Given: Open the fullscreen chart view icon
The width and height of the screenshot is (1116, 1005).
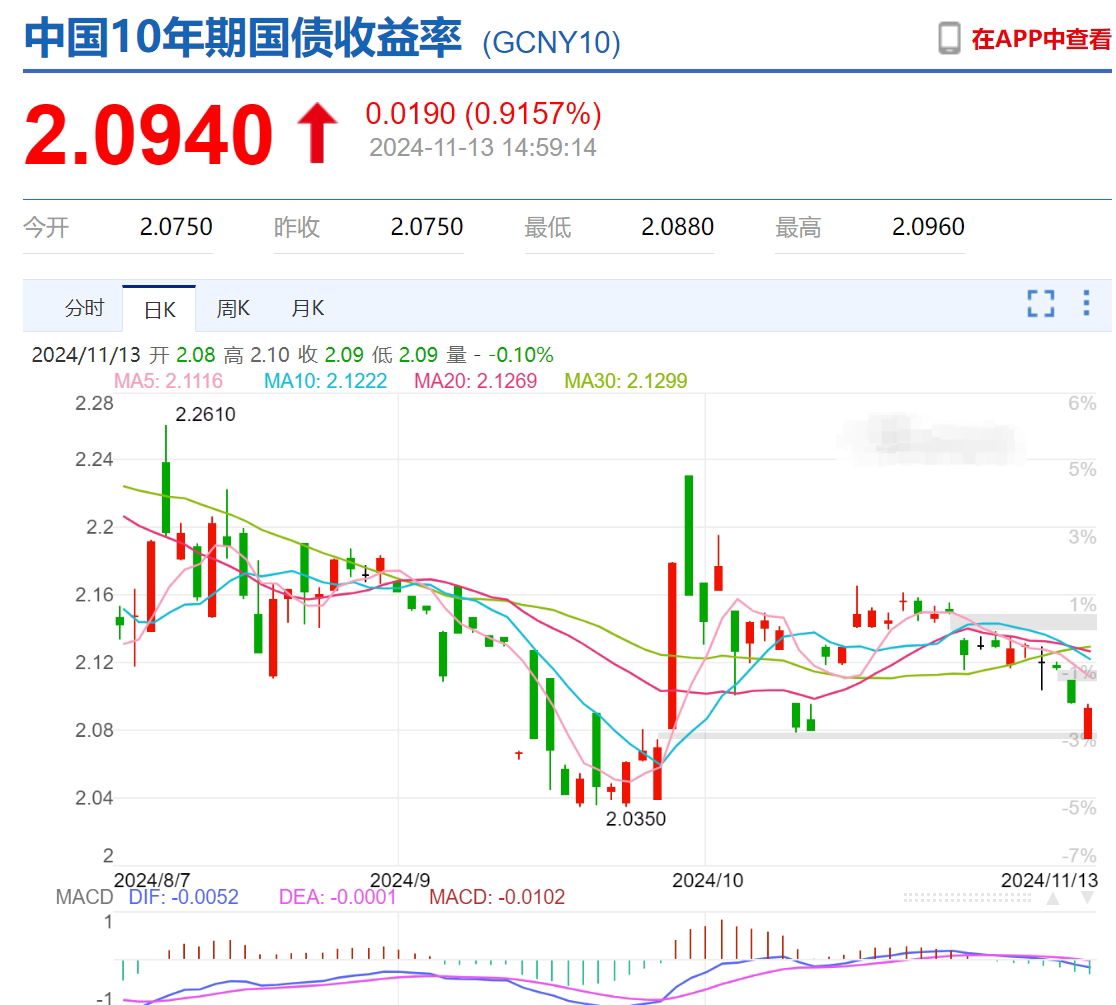Looking at the screenshot, I should click(x=1041, y=304).
